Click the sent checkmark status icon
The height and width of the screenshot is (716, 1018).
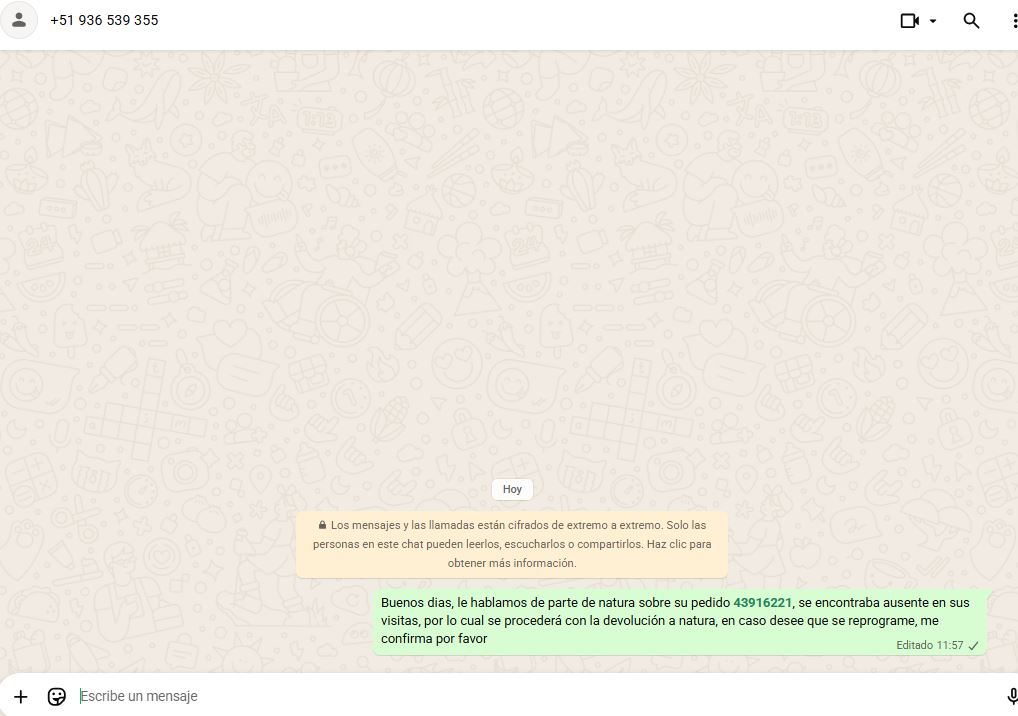[974, 646]
